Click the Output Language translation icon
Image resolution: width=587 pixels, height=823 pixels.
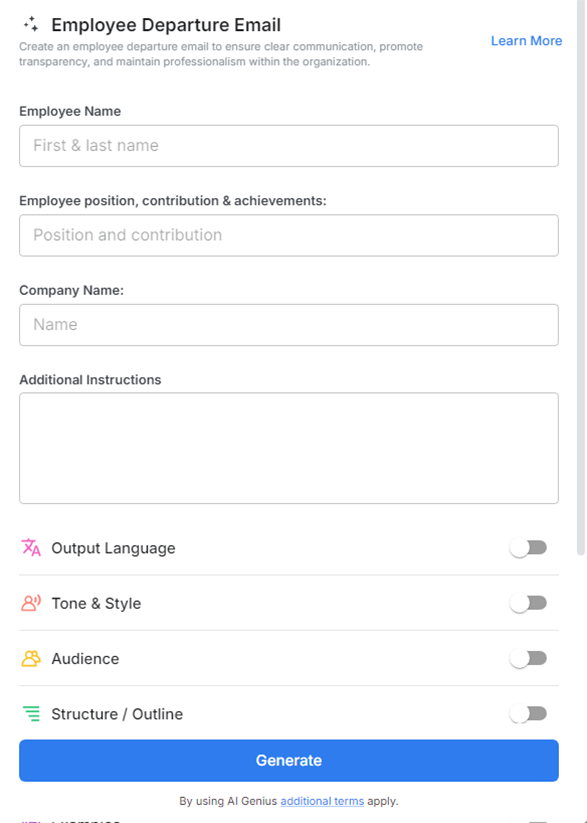click(30, 547)
